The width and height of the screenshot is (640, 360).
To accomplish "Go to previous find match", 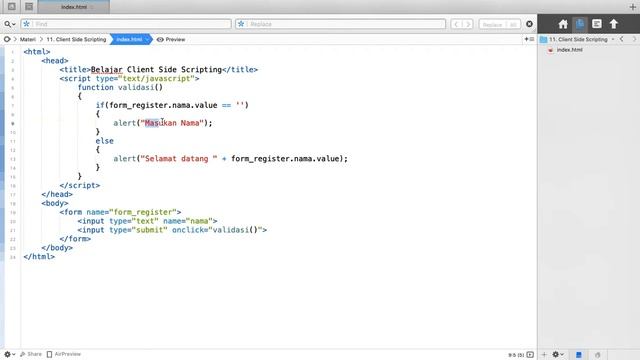I will tap(456, 24).
